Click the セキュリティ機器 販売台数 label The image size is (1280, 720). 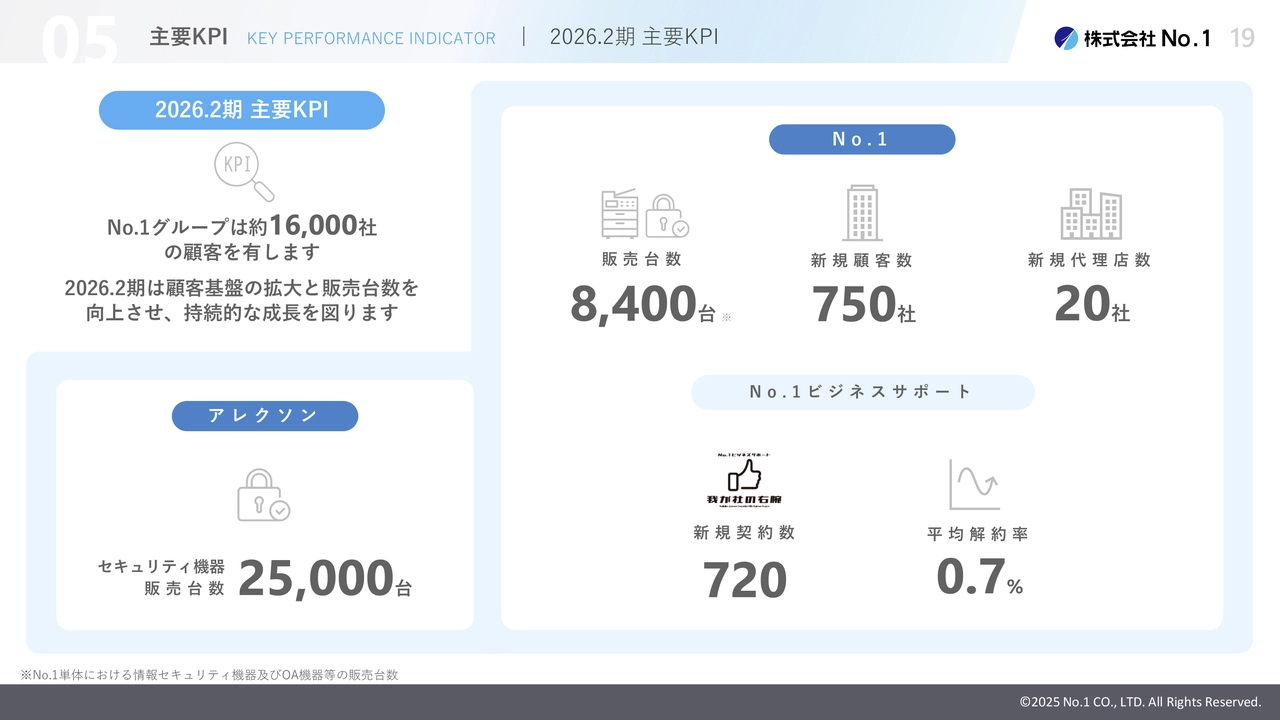pyautogui.click(x=162, y=577)
